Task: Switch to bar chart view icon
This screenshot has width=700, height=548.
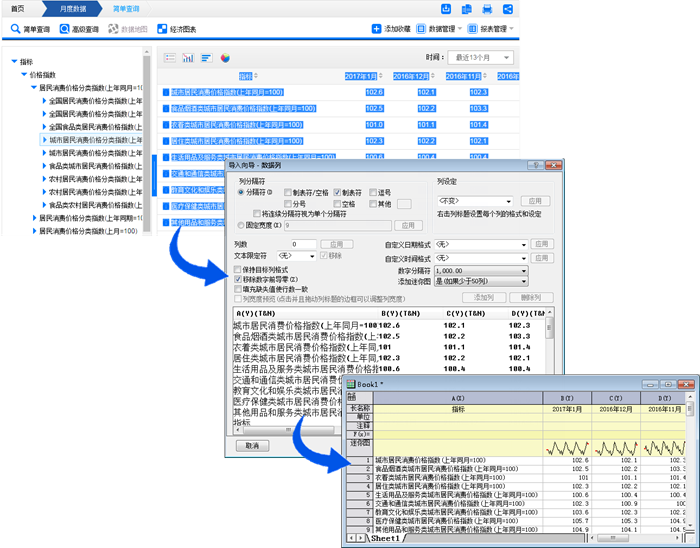Action: [188, 58]
